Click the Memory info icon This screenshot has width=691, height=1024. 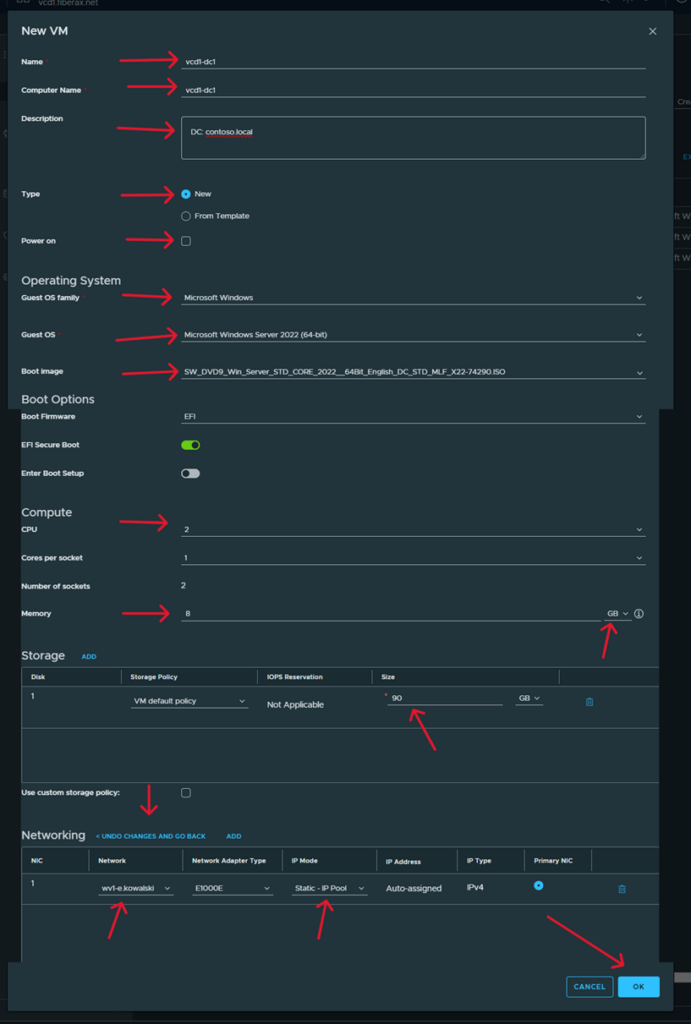point(639,614)
